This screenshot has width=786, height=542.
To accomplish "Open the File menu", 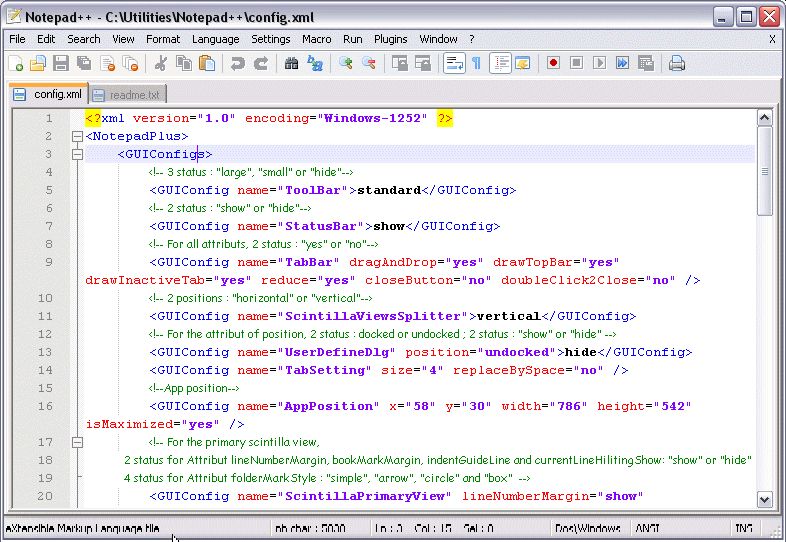I will [17, 39].
